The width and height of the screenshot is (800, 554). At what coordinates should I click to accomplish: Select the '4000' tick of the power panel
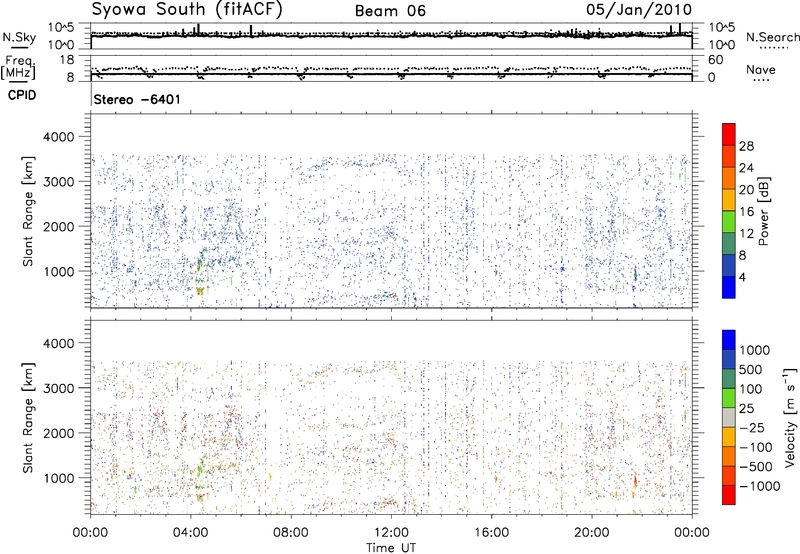pos(59,137)
